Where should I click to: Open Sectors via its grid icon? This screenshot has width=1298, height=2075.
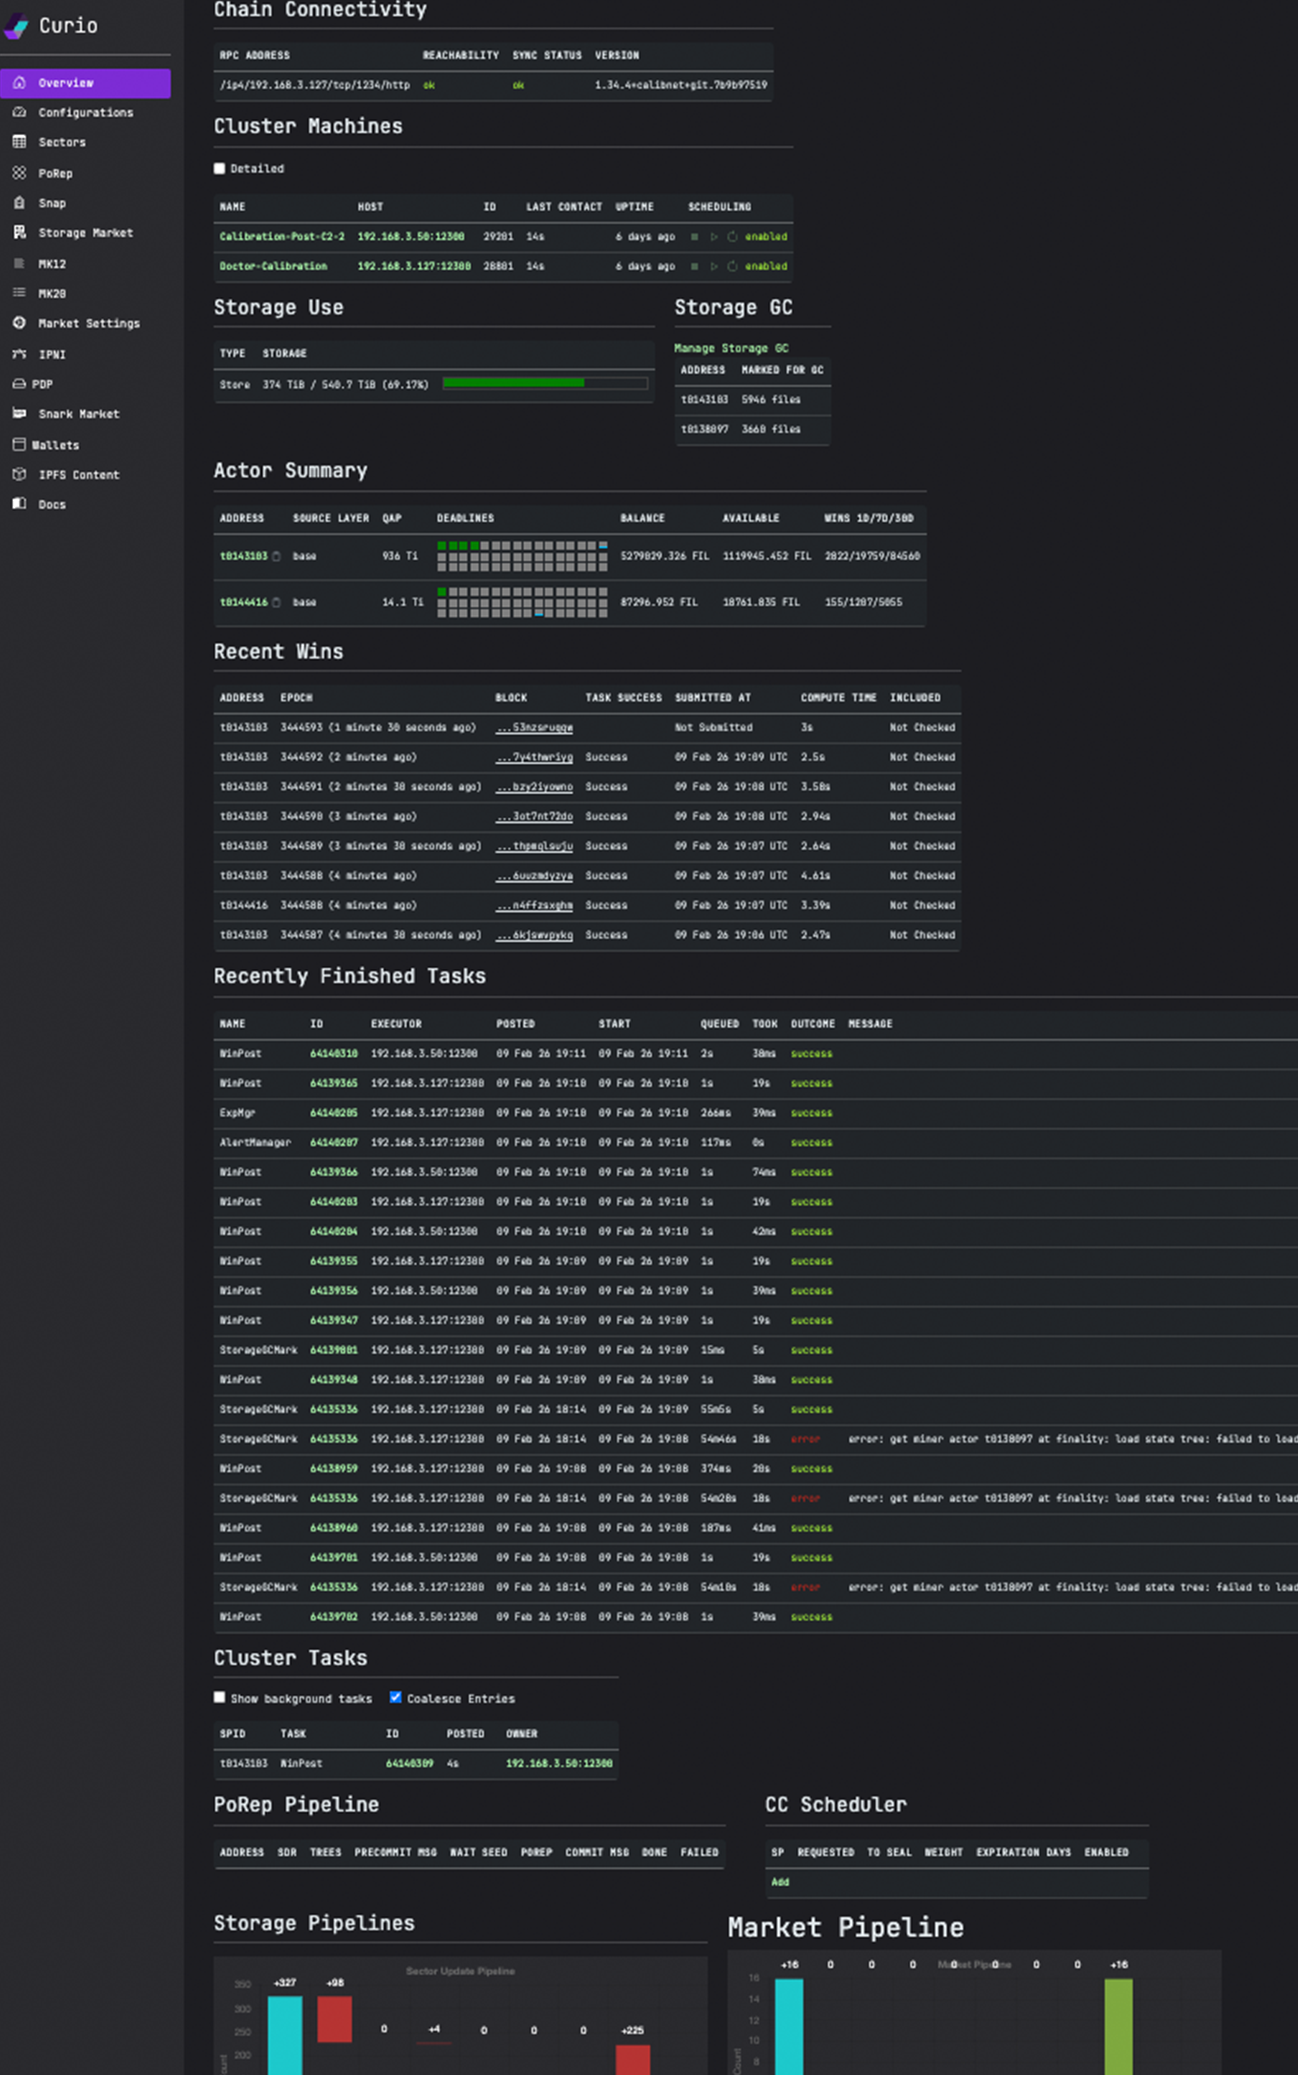coord(19,143)
